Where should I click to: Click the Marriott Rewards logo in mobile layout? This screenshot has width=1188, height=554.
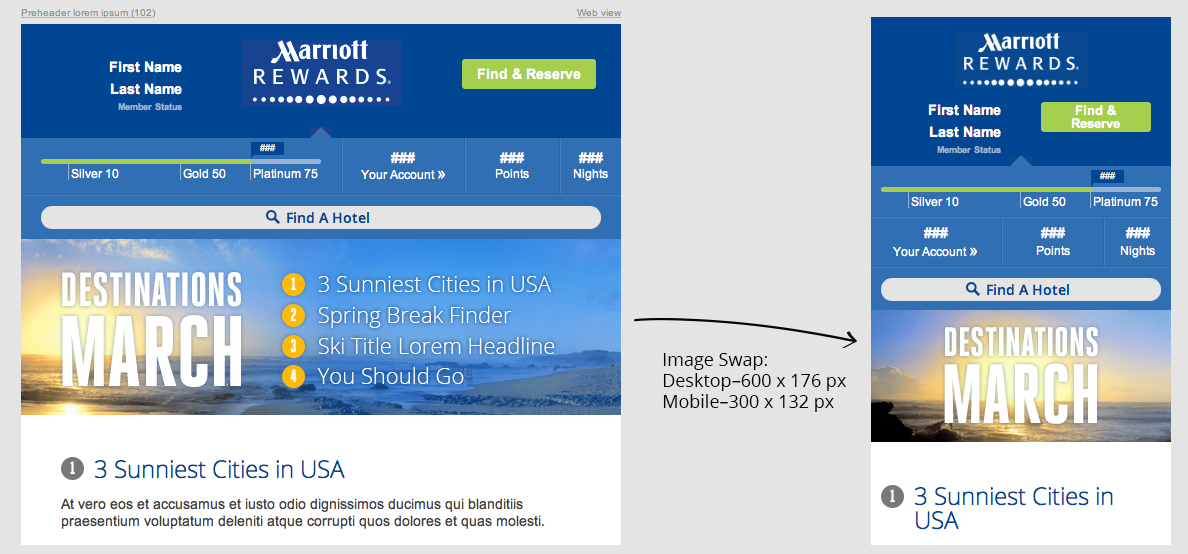point(1020,57)
